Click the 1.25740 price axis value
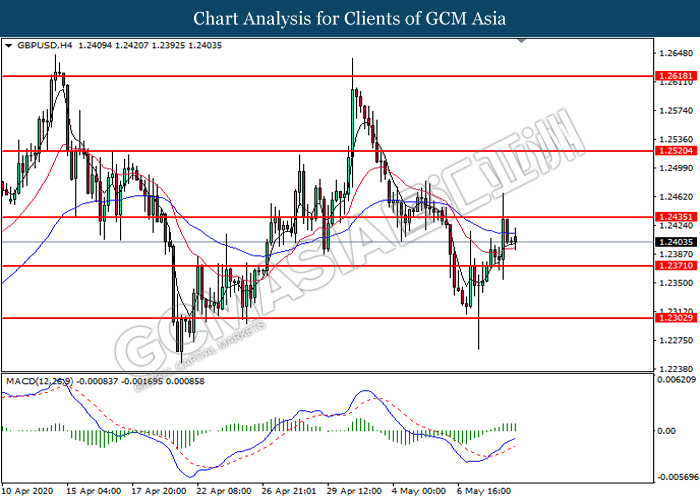The width and height of the screenshot is (700, 500). [676, 110]
